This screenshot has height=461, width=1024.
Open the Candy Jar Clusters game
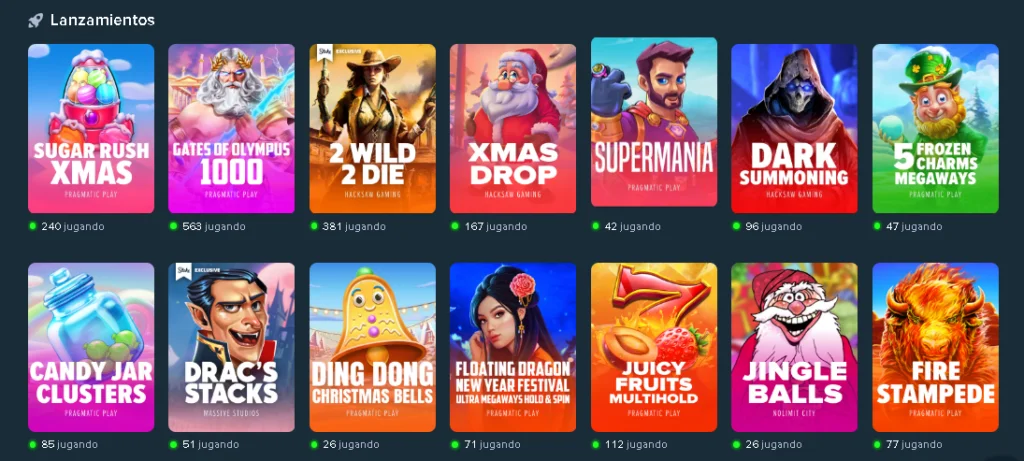[x=91, y=347]
